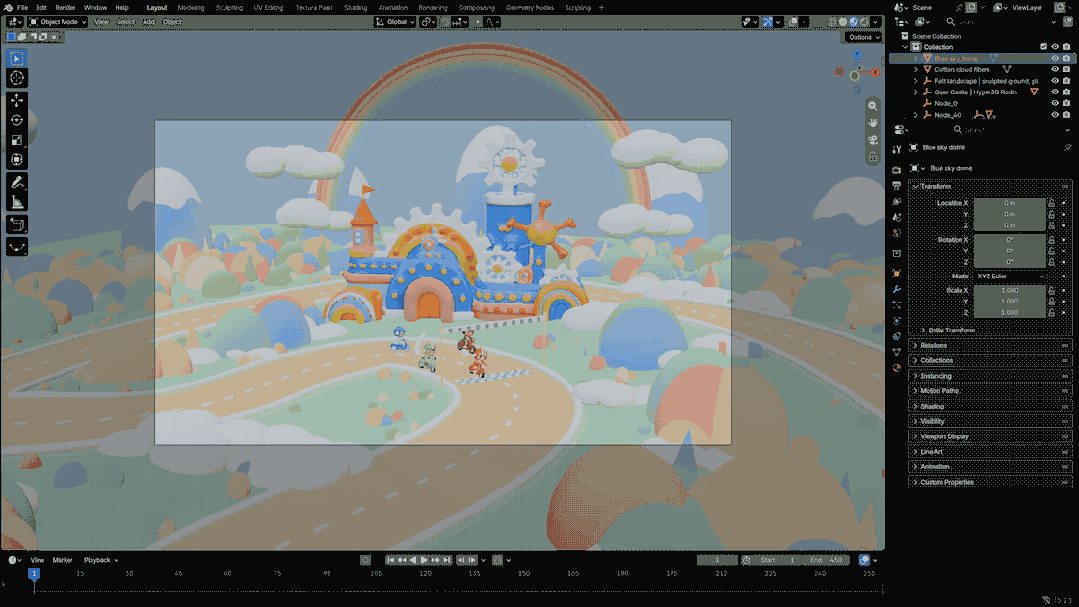Viewport: 1079px width, 607px height.
Task: Open the Rotation Mode XYZ Euler dropdown
Action: (1009, 276)
